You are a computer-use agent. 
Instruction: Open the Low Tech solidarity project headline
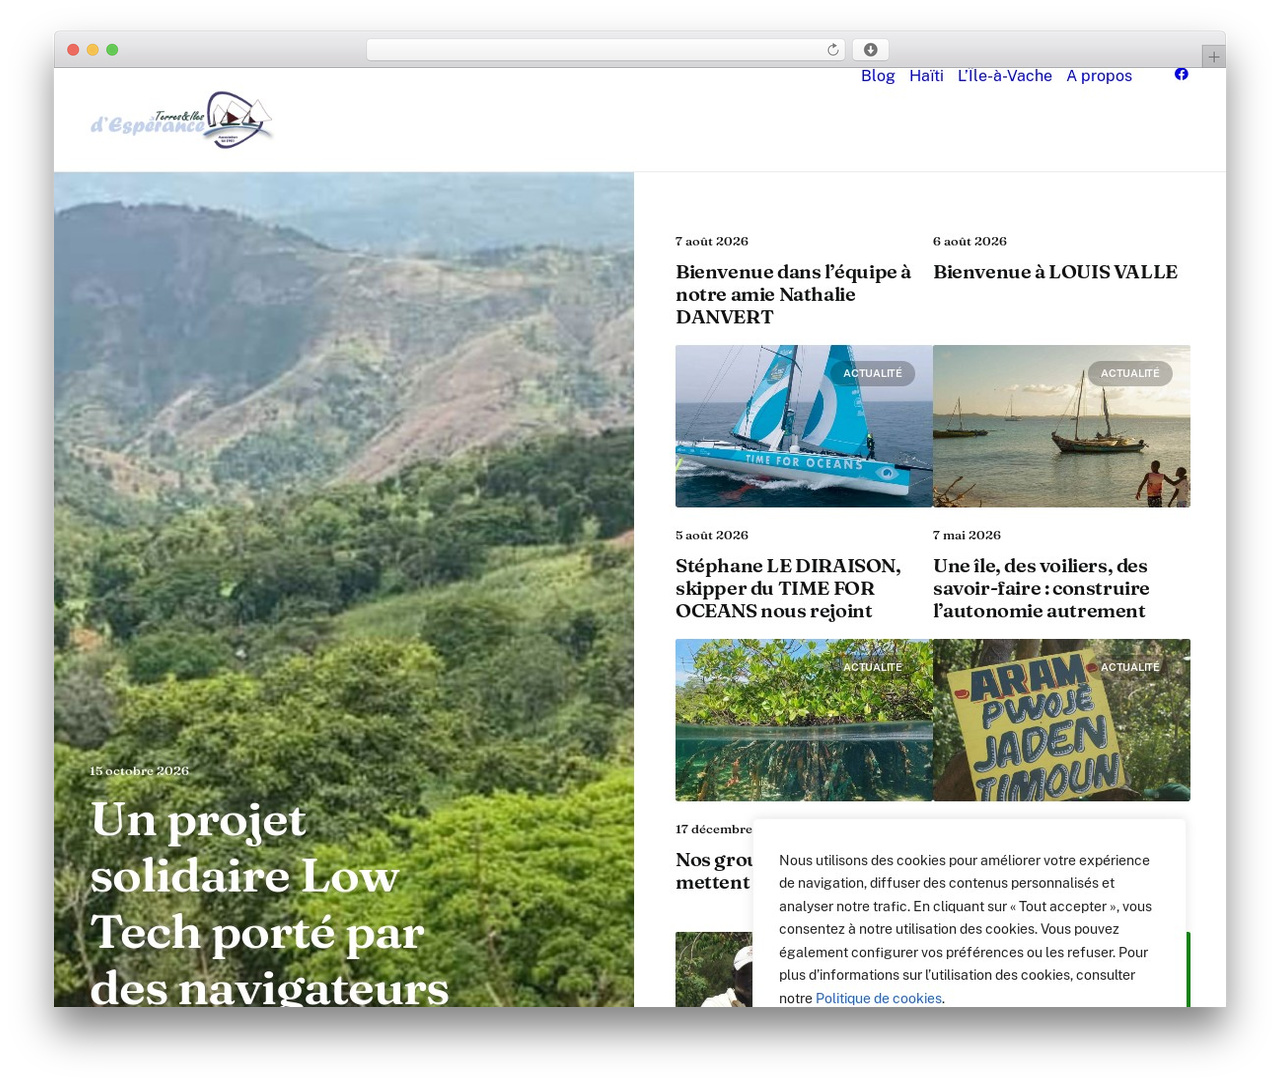(269, 902)
